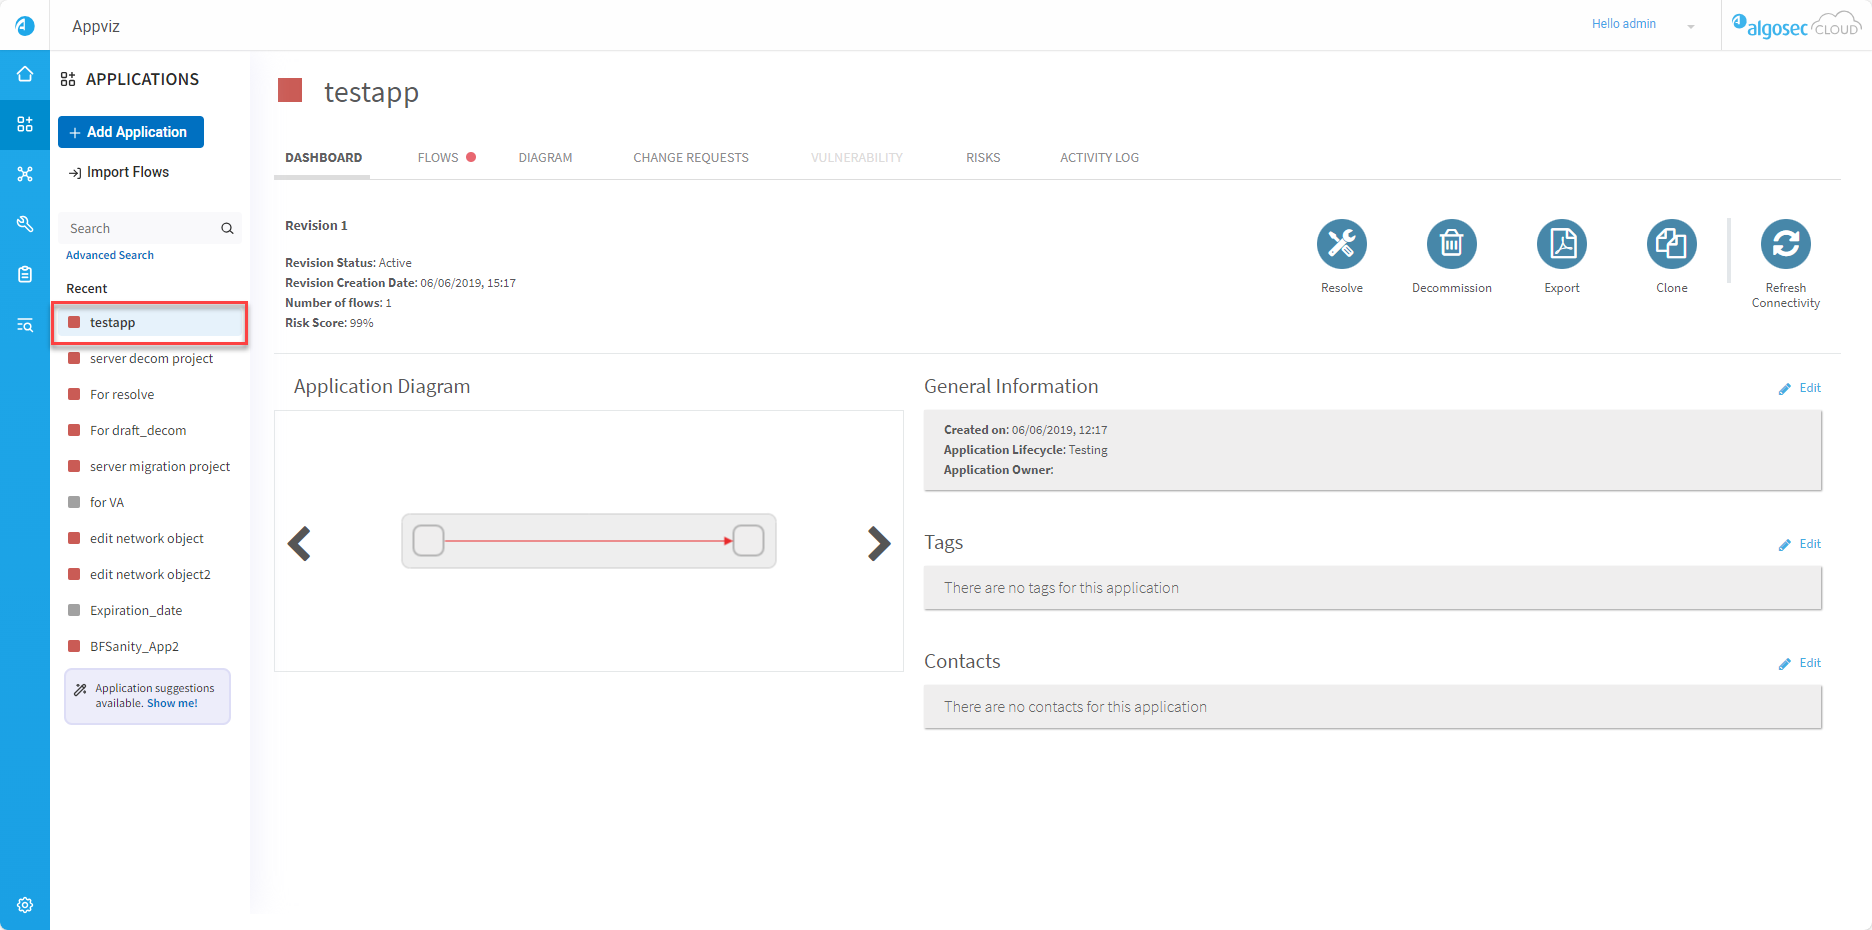Clone the testapp application
The image size is (1872, 930).
pyautogui.click(x=1671, y=244)
